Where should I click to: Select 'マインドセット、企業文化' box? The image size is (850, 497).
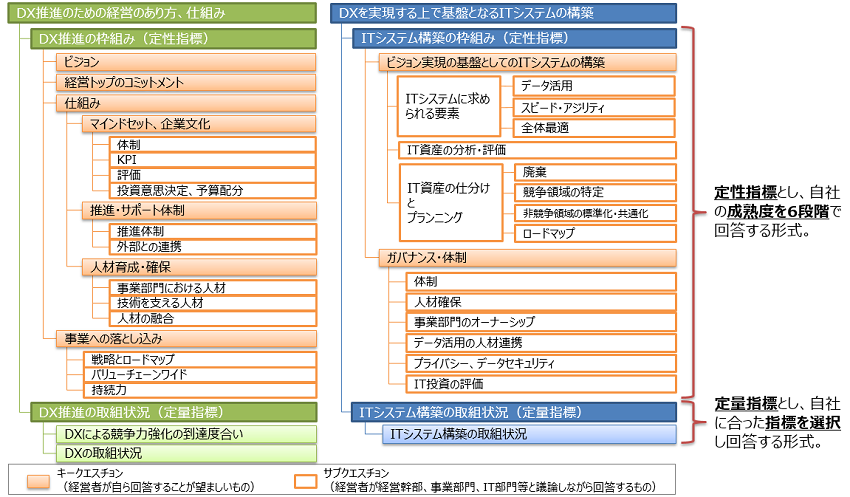(x=199, y=124)
